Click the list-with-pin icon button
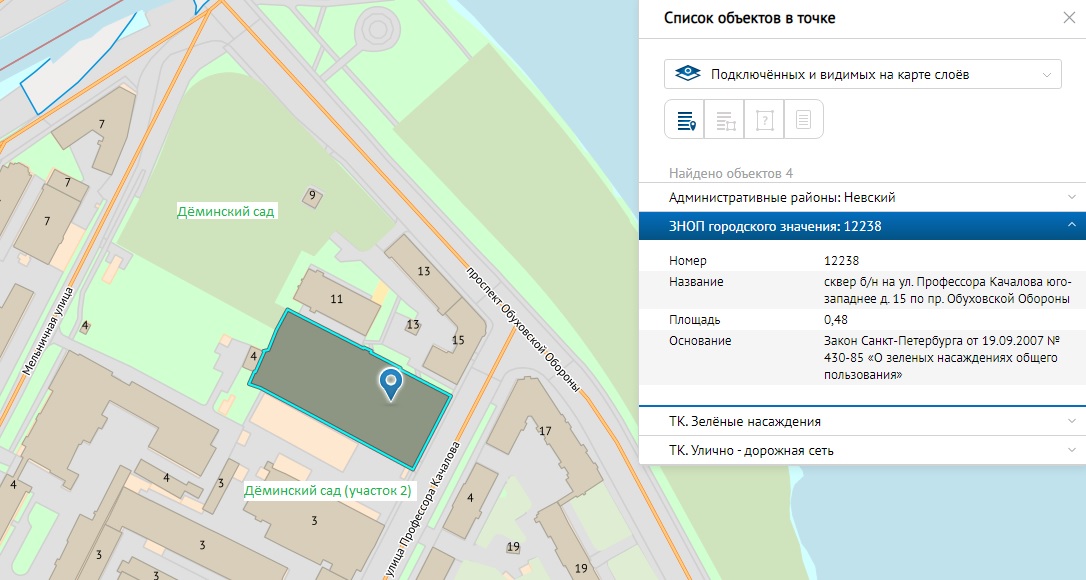Image resolution: width=1086 pixels, height=580 pixels. pyautogui.click(x=685, y=120)
